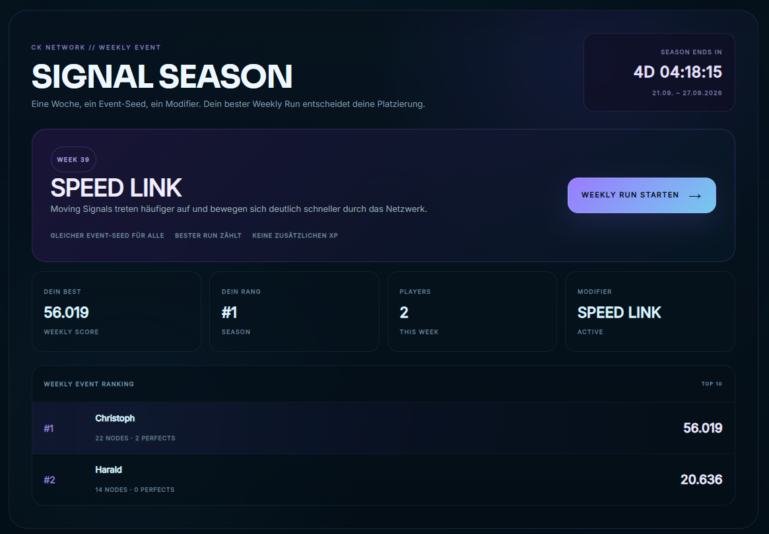Click the arrow icon on Weekly Run Starten

tap(695, 196)
